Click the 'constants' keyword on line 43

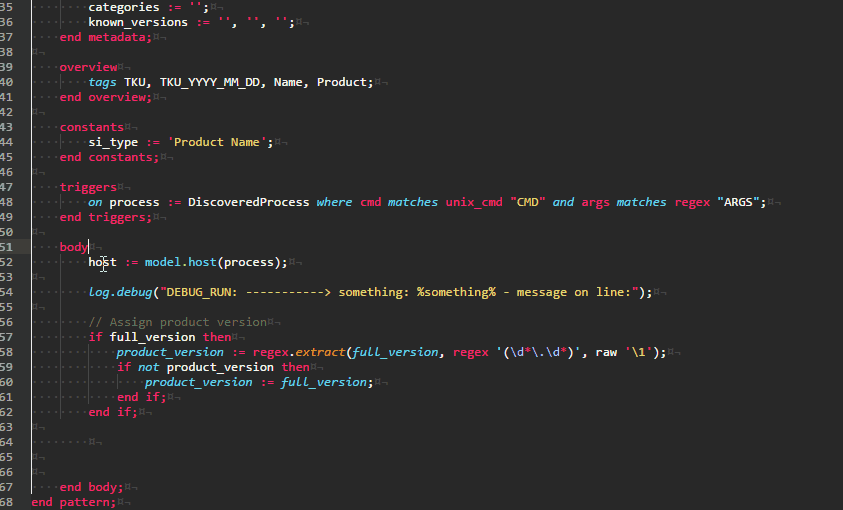click(91, 127)
